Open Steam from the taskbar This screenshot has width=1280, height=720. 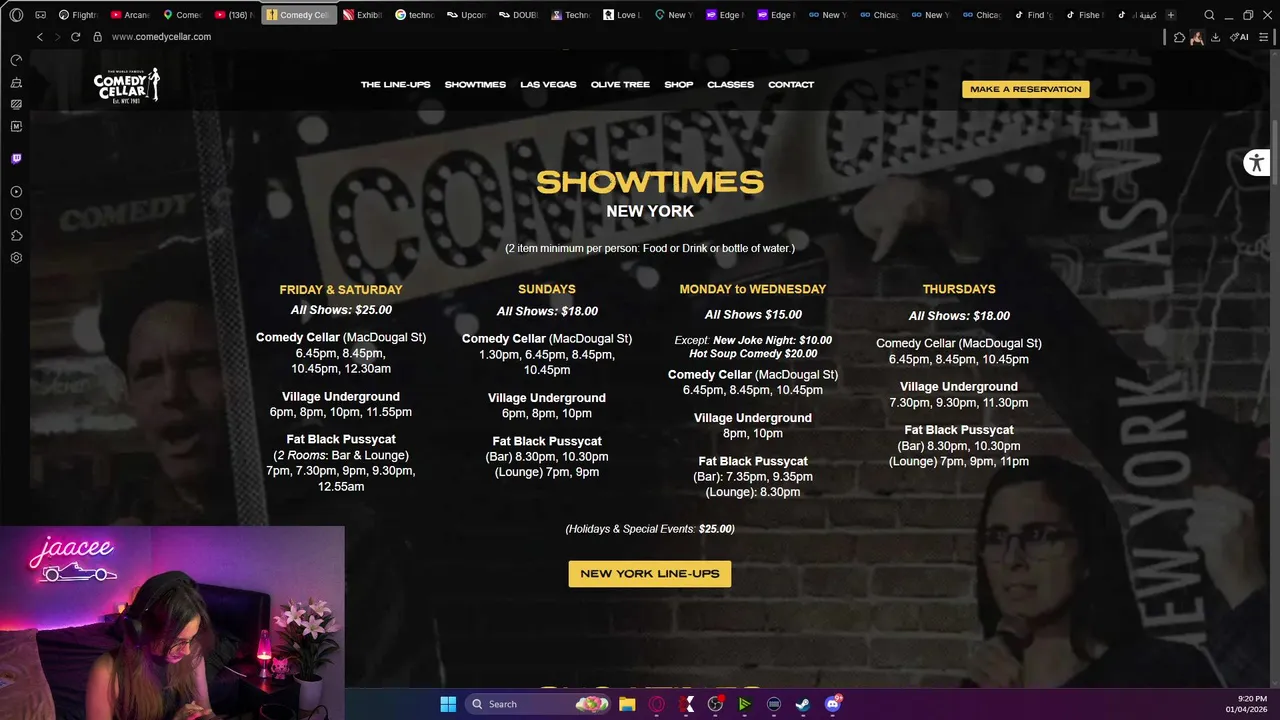click(803, 704)
